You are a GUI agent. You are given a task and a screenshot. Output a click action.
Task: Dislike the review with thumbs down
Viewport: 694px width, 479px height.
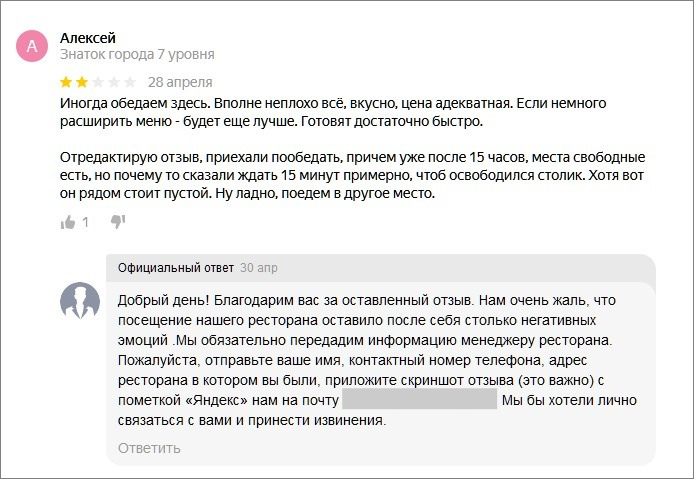(x=118, y=221)
